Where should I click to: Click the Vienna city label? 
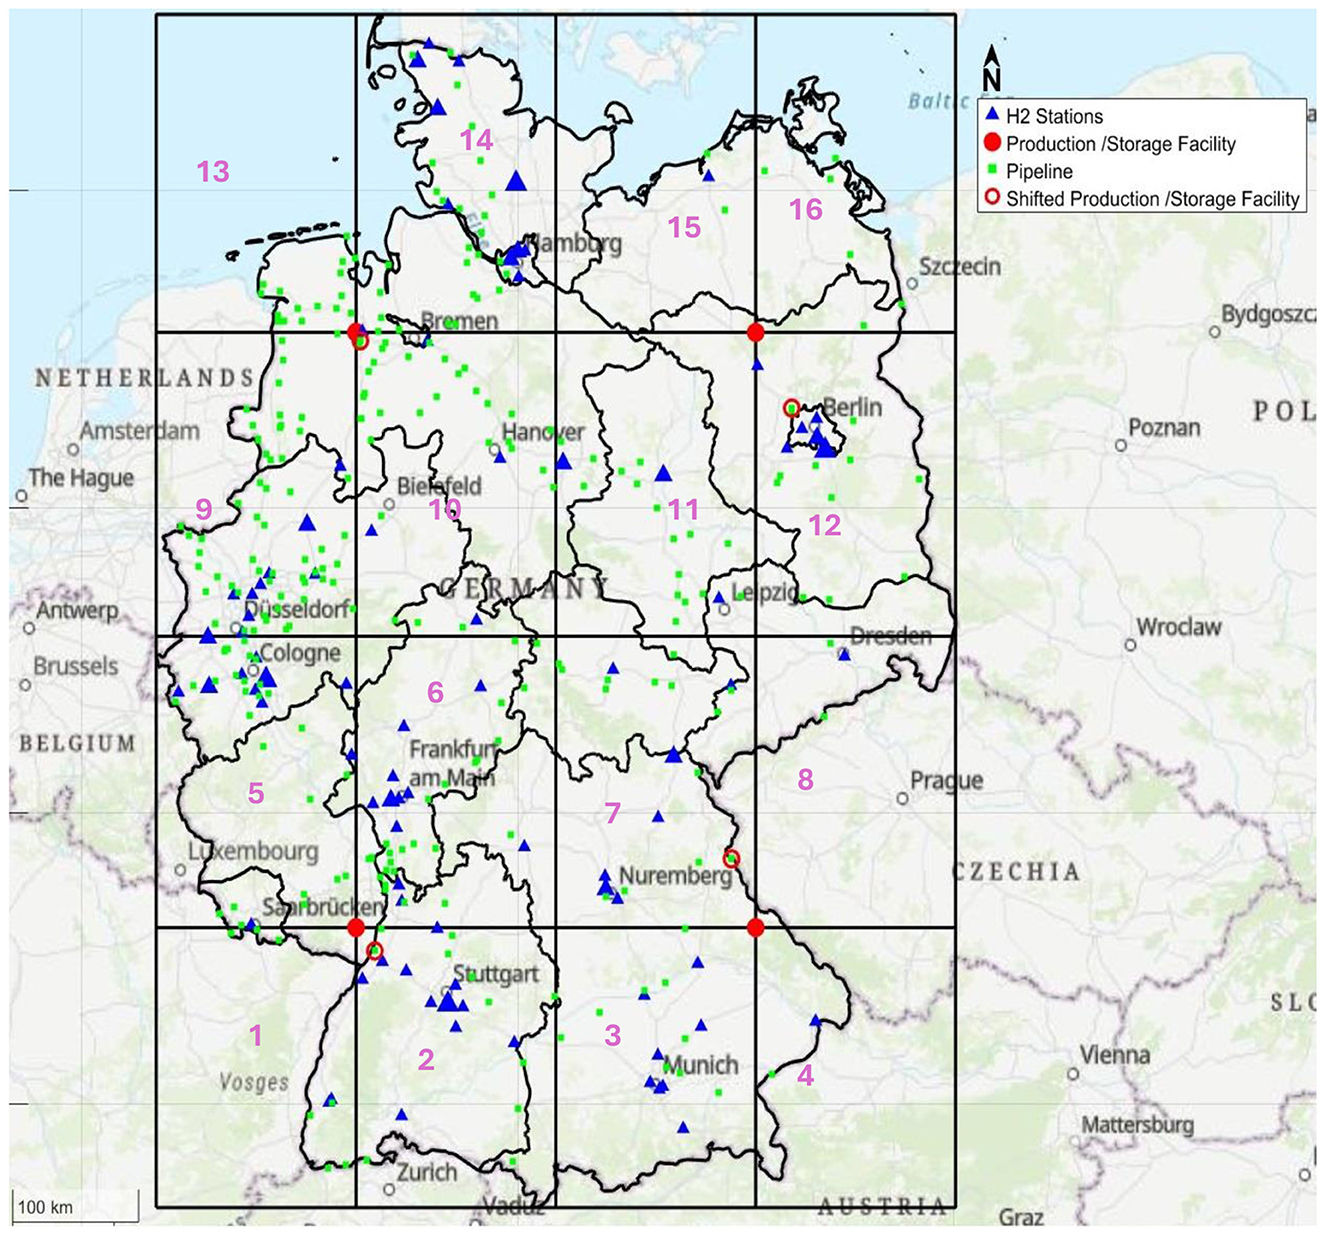[x=1115, y=1055]
